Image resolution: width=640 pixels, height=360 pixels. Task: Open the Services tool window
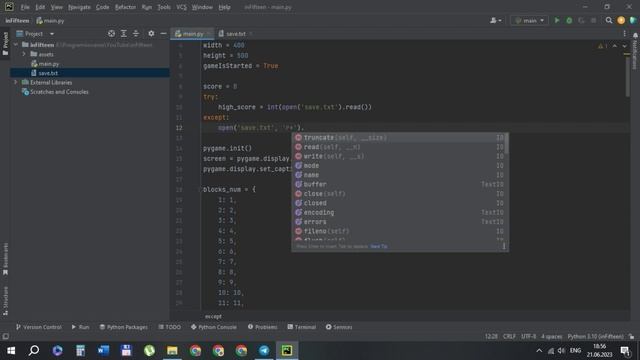point(339,327)
